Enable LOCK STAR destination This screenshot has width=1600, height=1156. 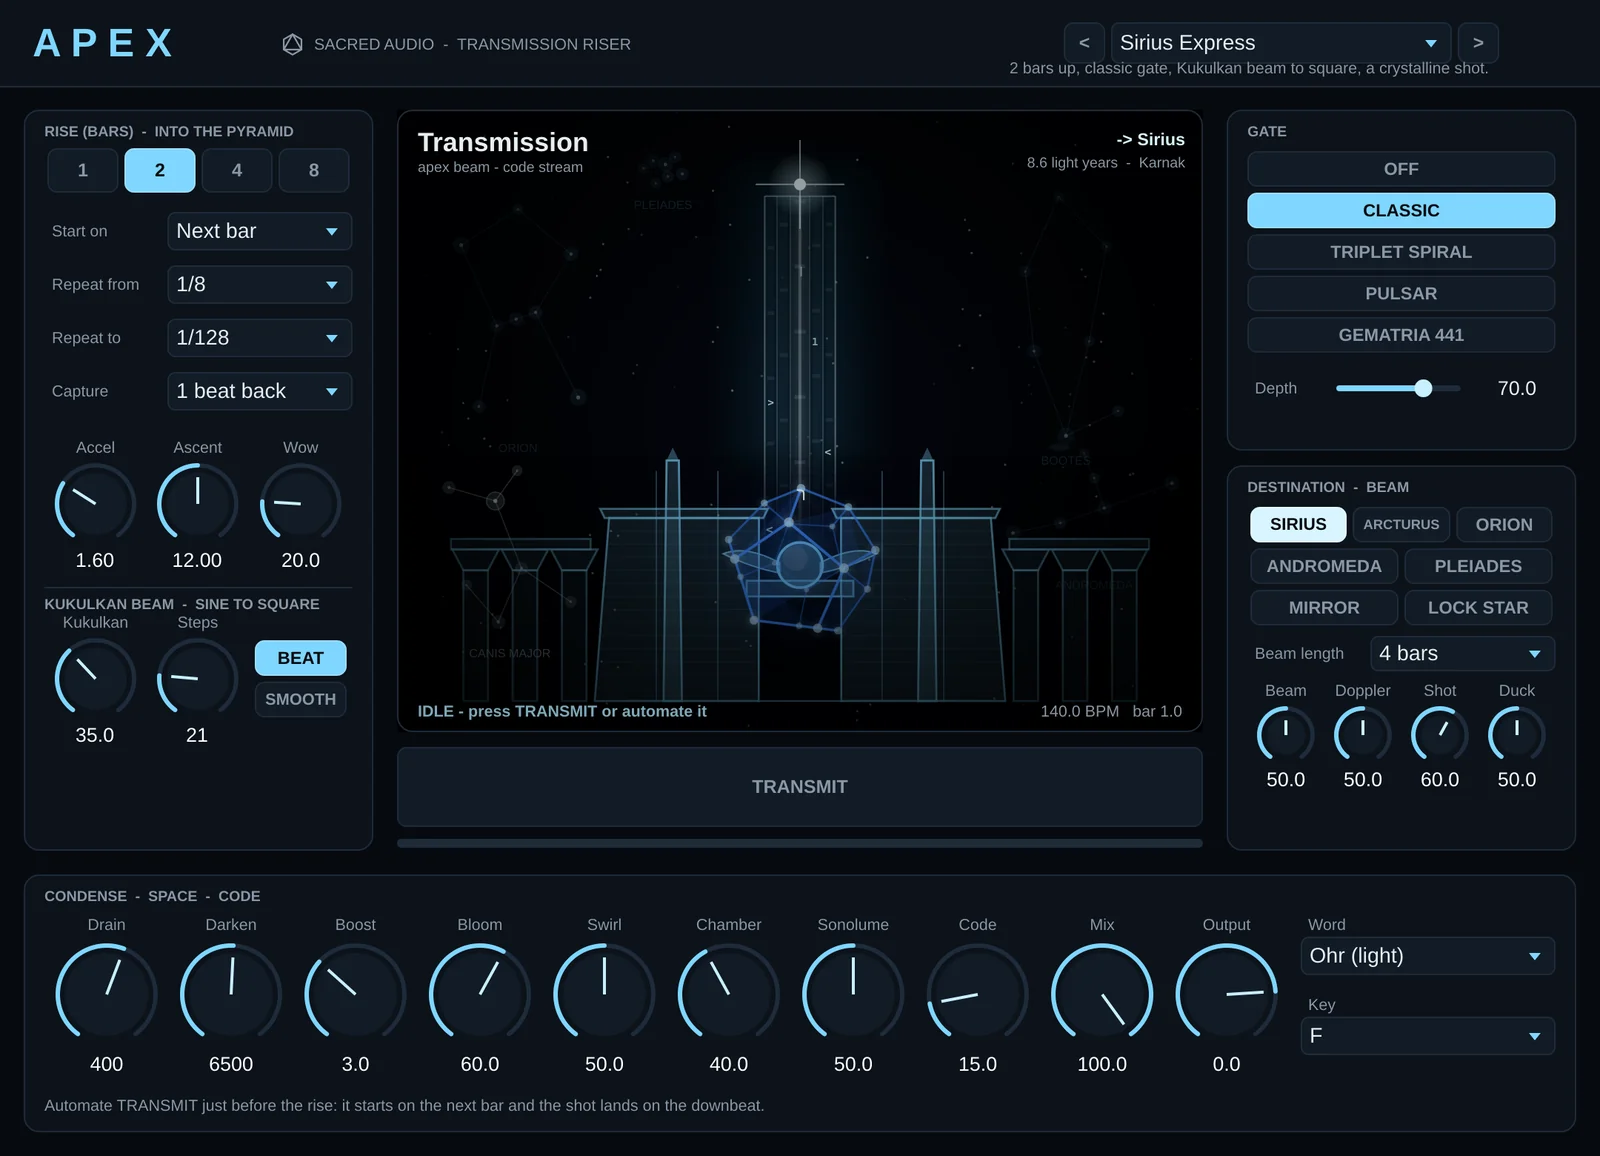tap(1478, 607)
